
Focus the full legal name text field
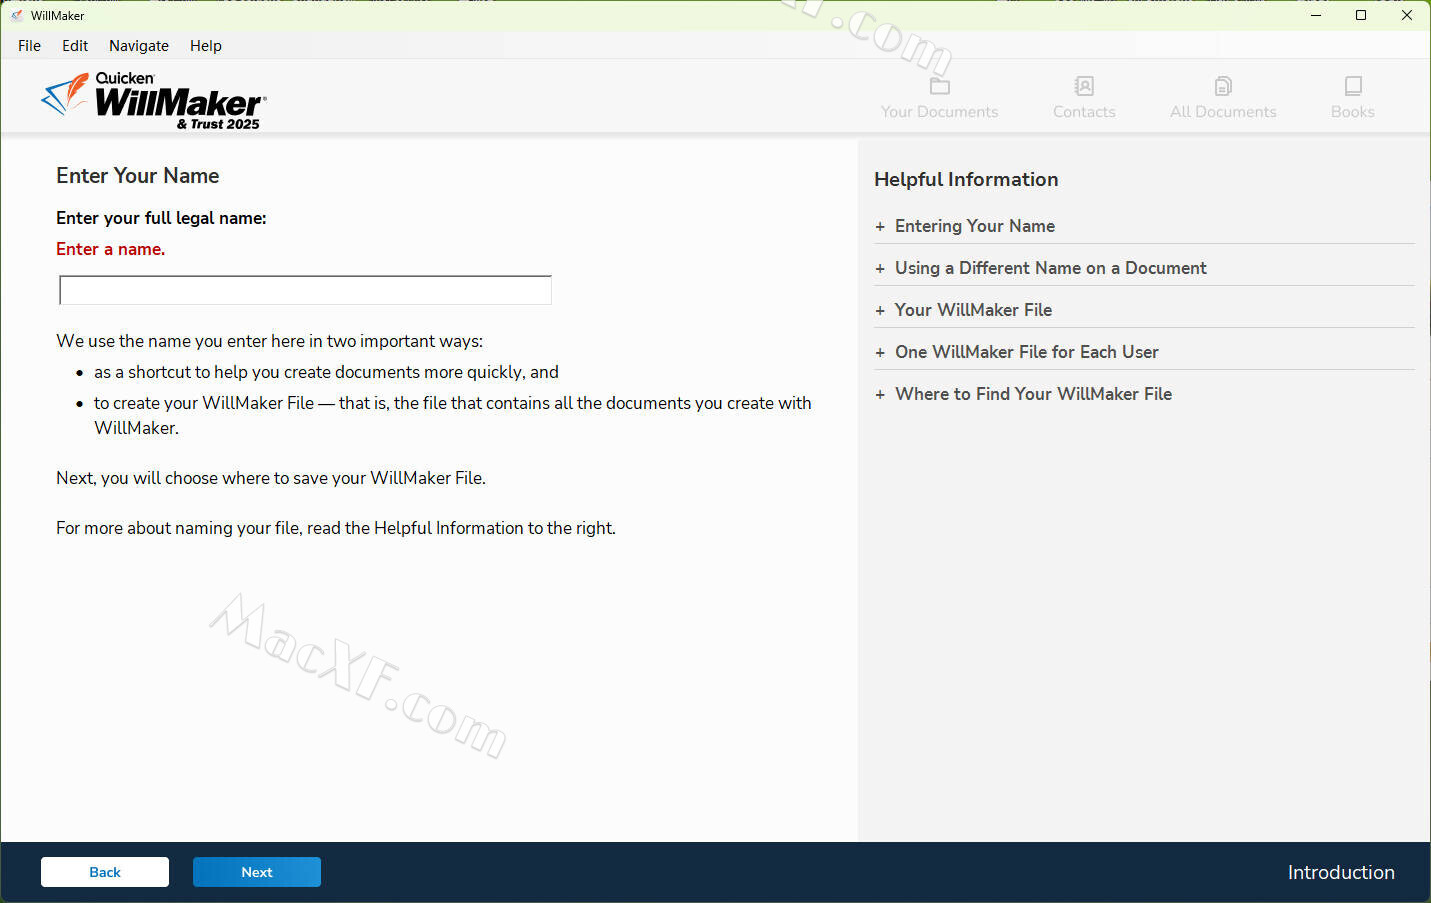305,290
